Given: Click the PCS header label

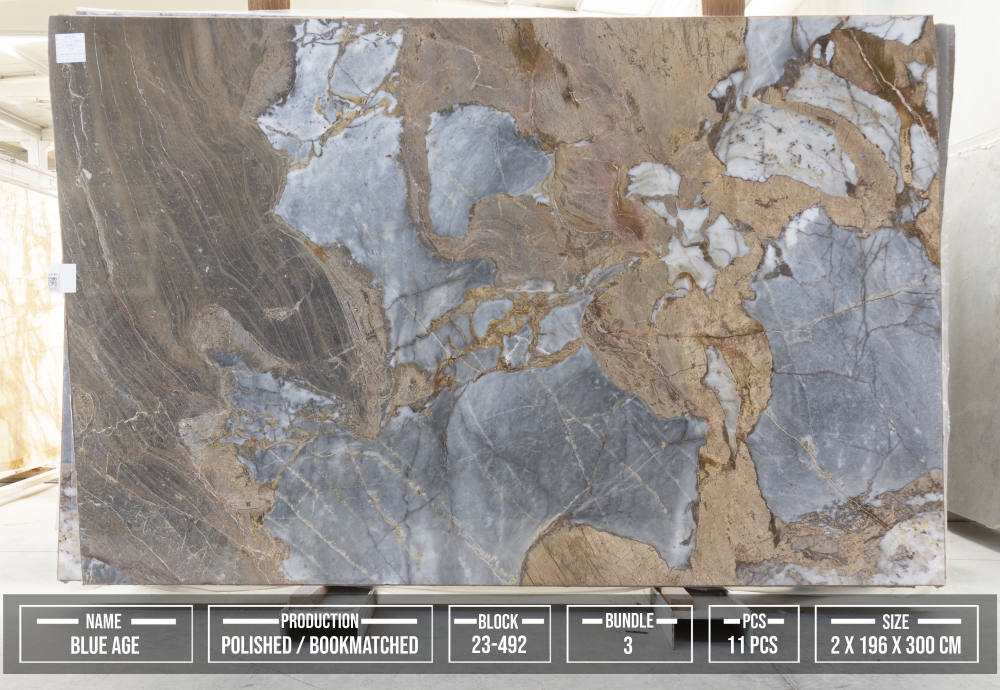Looking at the screenshot, I should [x=753, y=621].
